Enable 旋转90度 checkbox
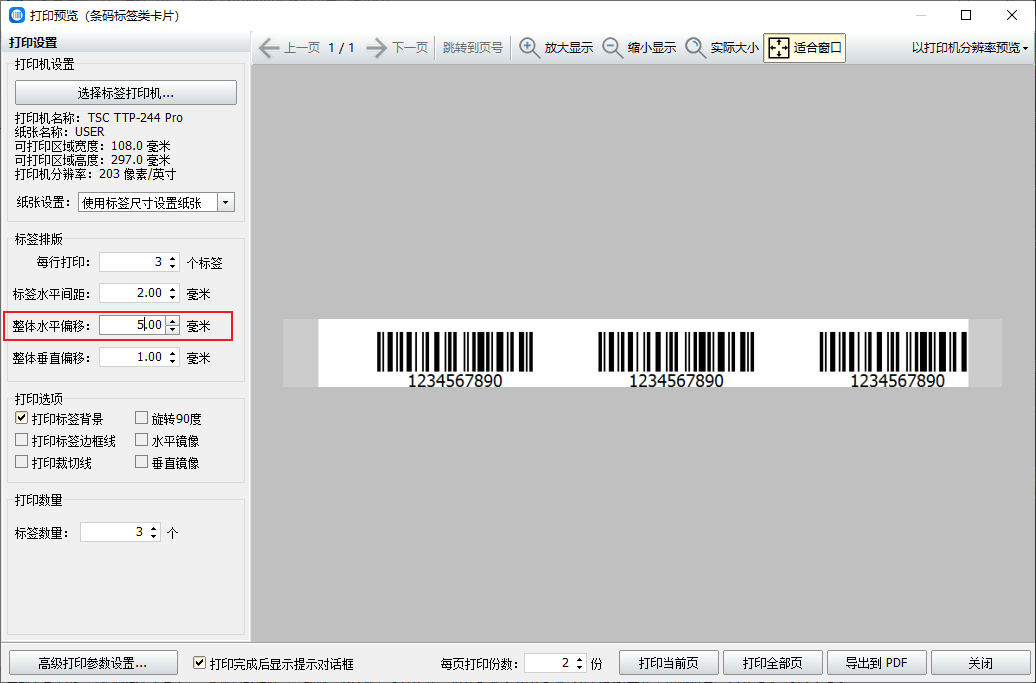The height and width of the screenshot is (683, 1036). click(141, 418)
